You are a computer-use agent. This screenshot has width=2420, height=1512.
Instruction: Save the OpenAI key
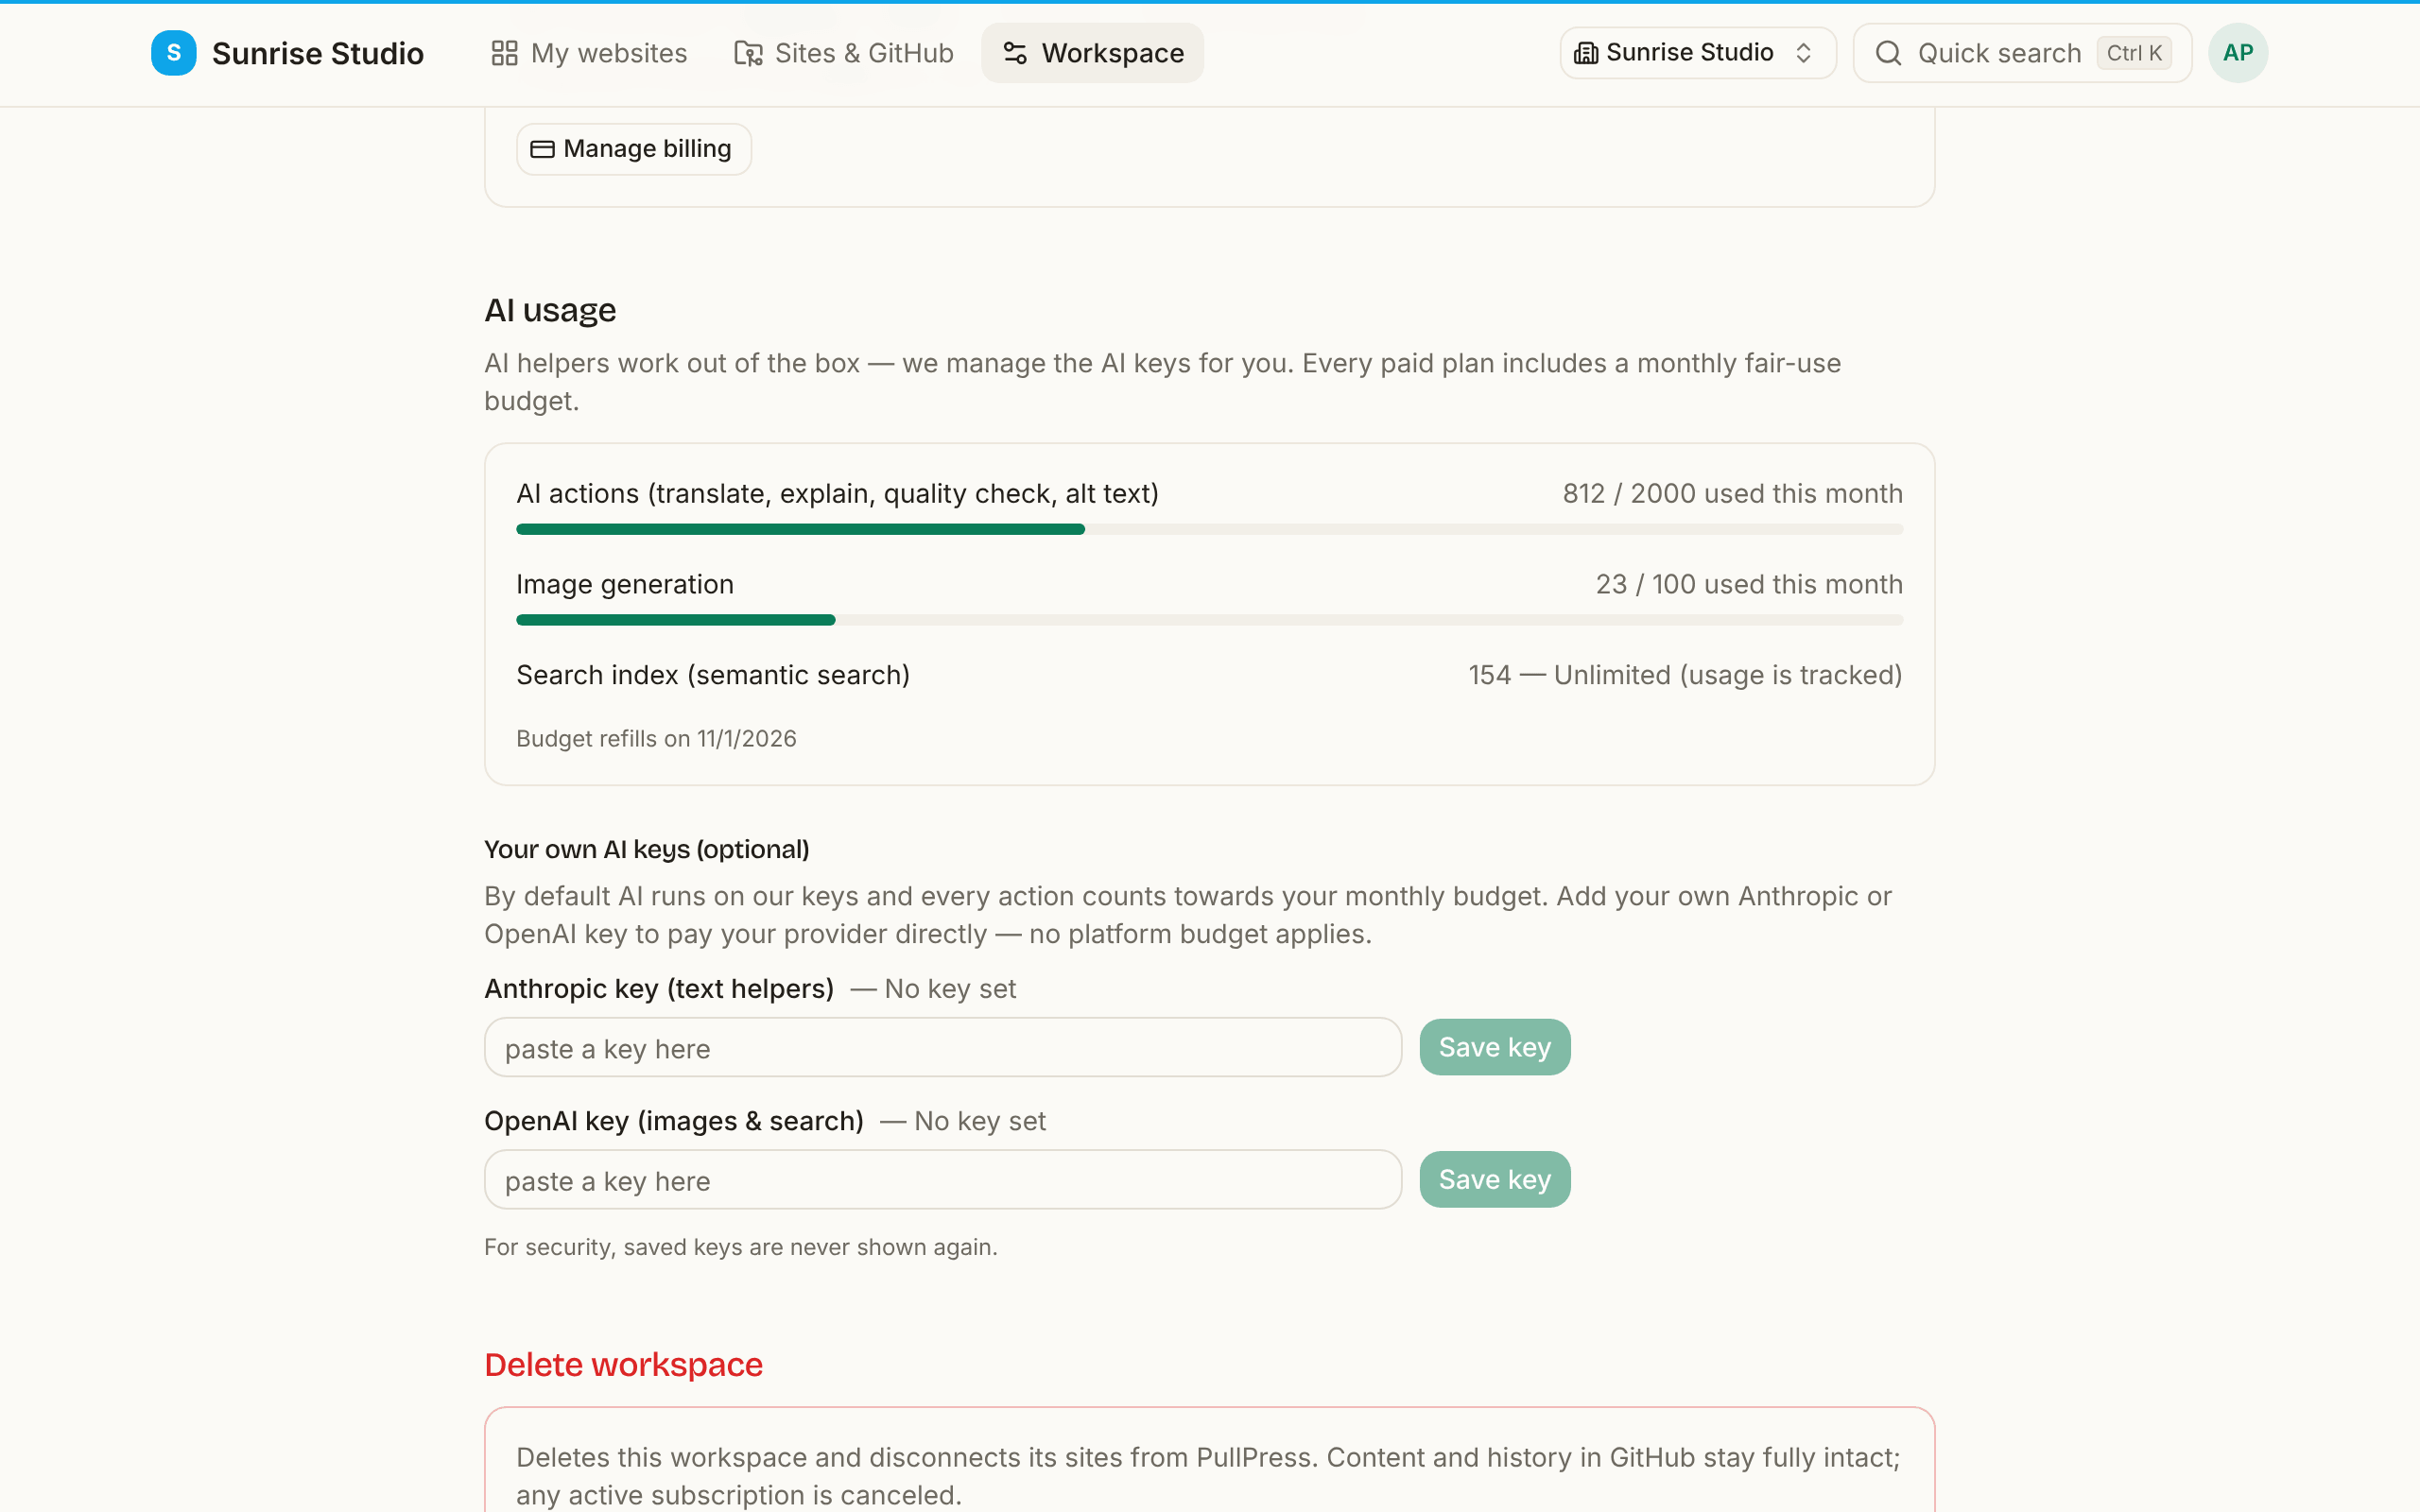pyautogui.click(x=1494, y=1180)
